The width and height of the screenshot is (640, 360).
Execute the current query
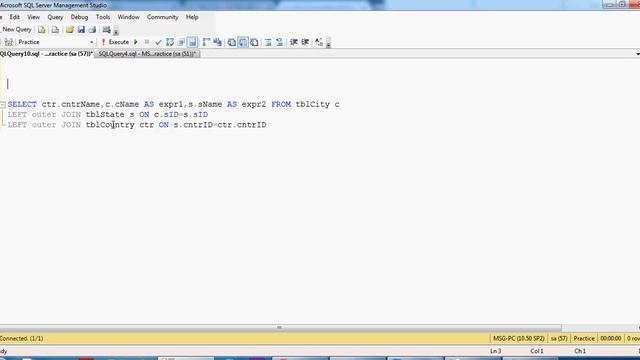point(116,42)
